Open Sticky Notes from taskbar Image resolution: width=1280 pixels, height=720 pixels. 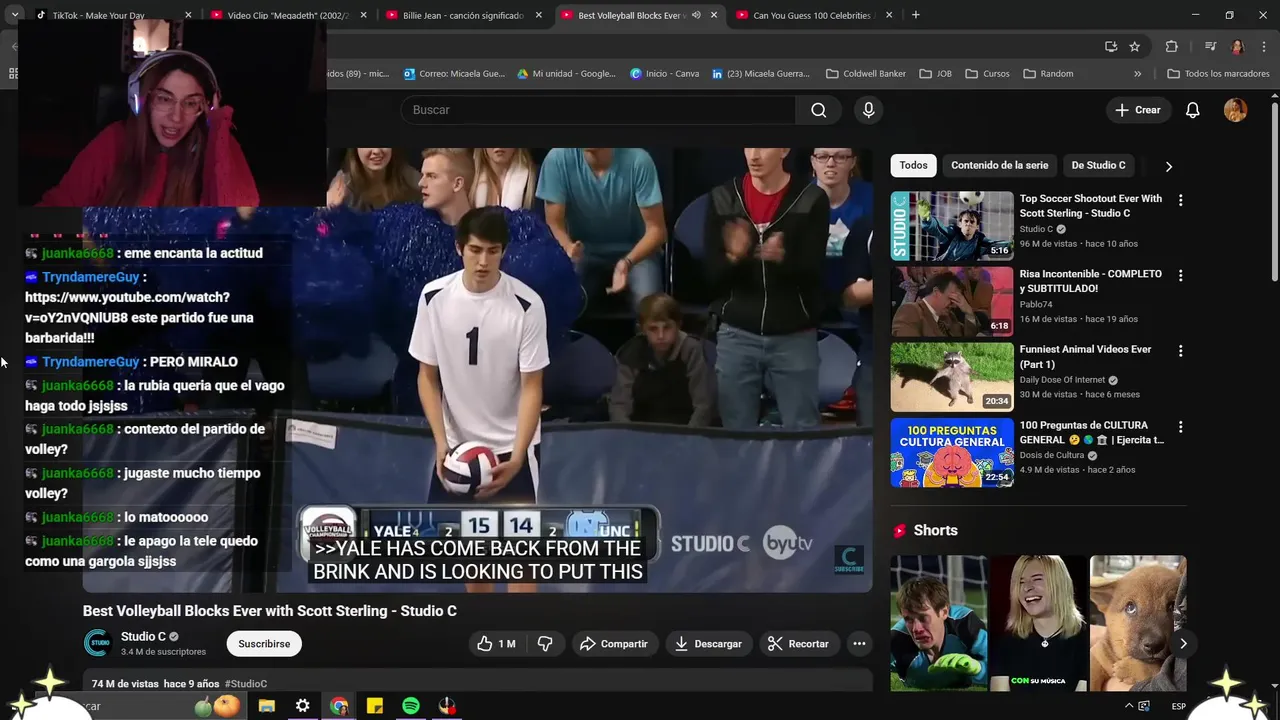pyautogui.click(x=375, y=706)
